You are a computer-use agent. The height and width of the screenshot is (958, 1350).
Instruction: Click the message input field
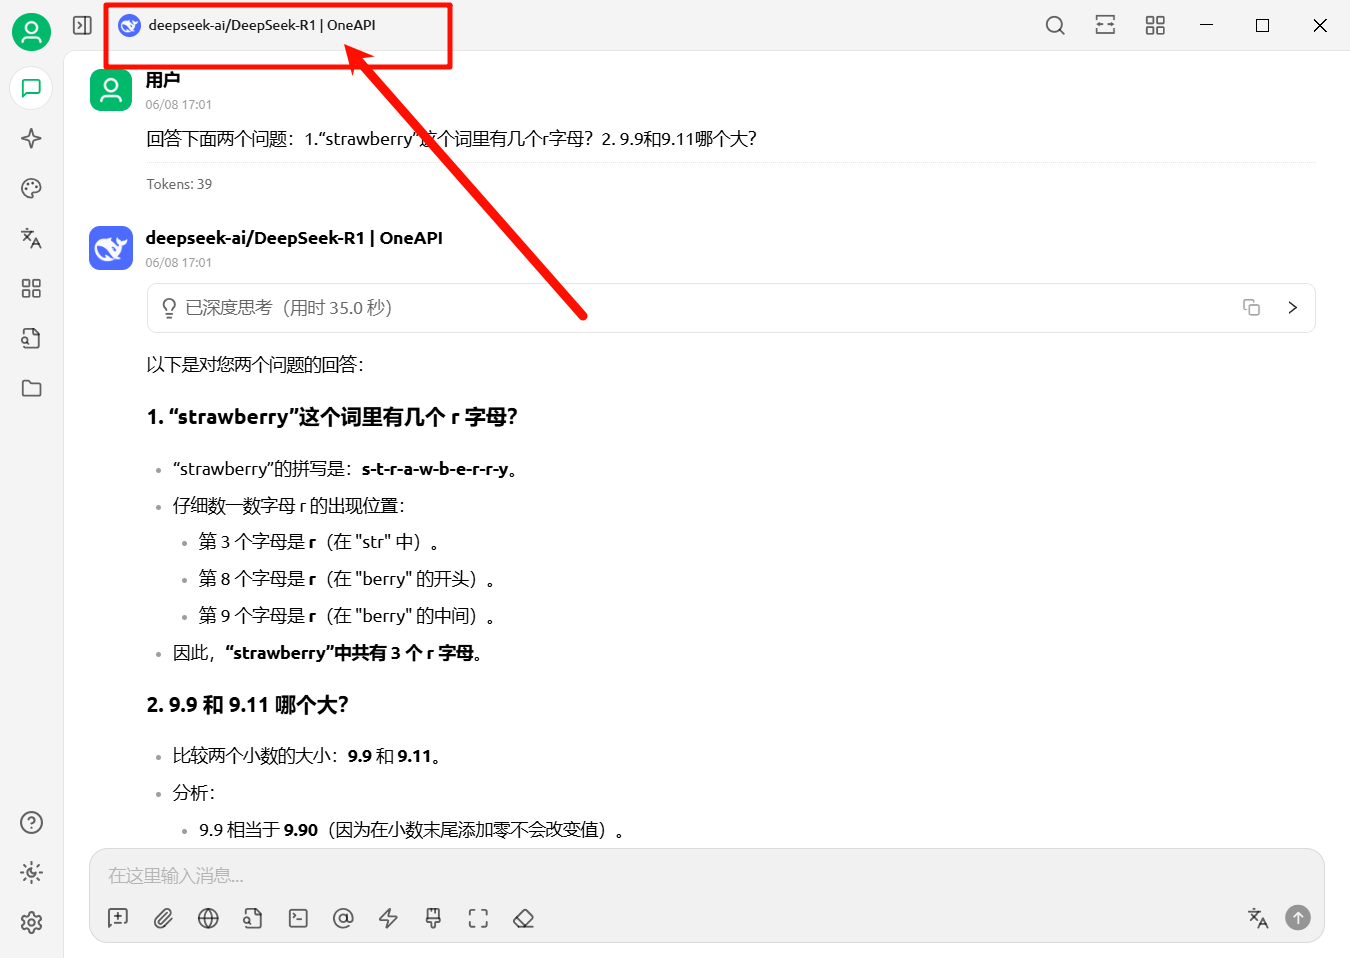click(x=706, y=876)
